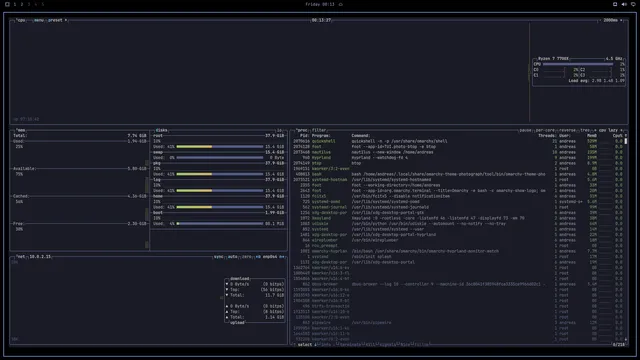Viewport: 640px width, 360px height.
Task: Click the upload label in net box
Action: (237, 323)
